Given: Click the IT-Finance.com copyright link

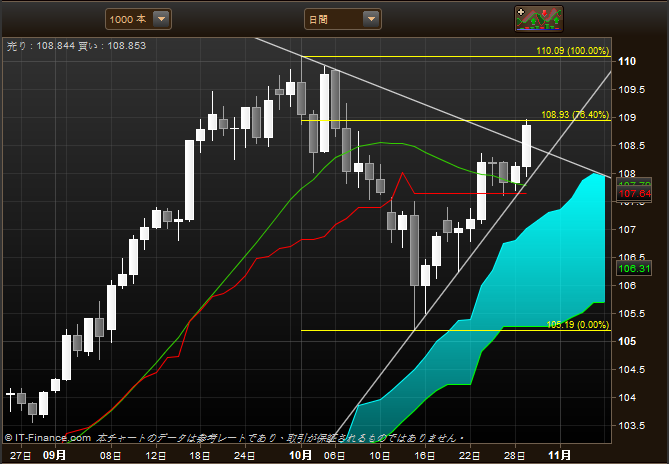Looking at the screenshot, I should [x=48, y=438].
